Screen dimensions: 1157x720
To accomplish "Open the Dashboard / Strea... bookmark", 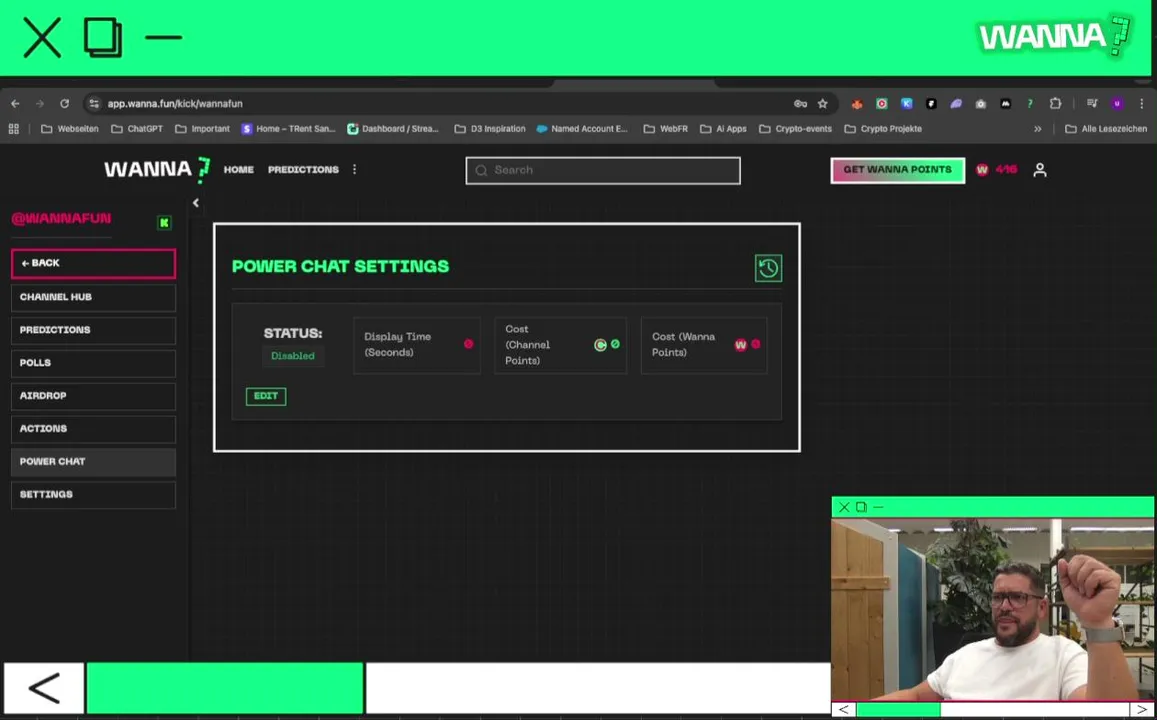I will 393,129.
